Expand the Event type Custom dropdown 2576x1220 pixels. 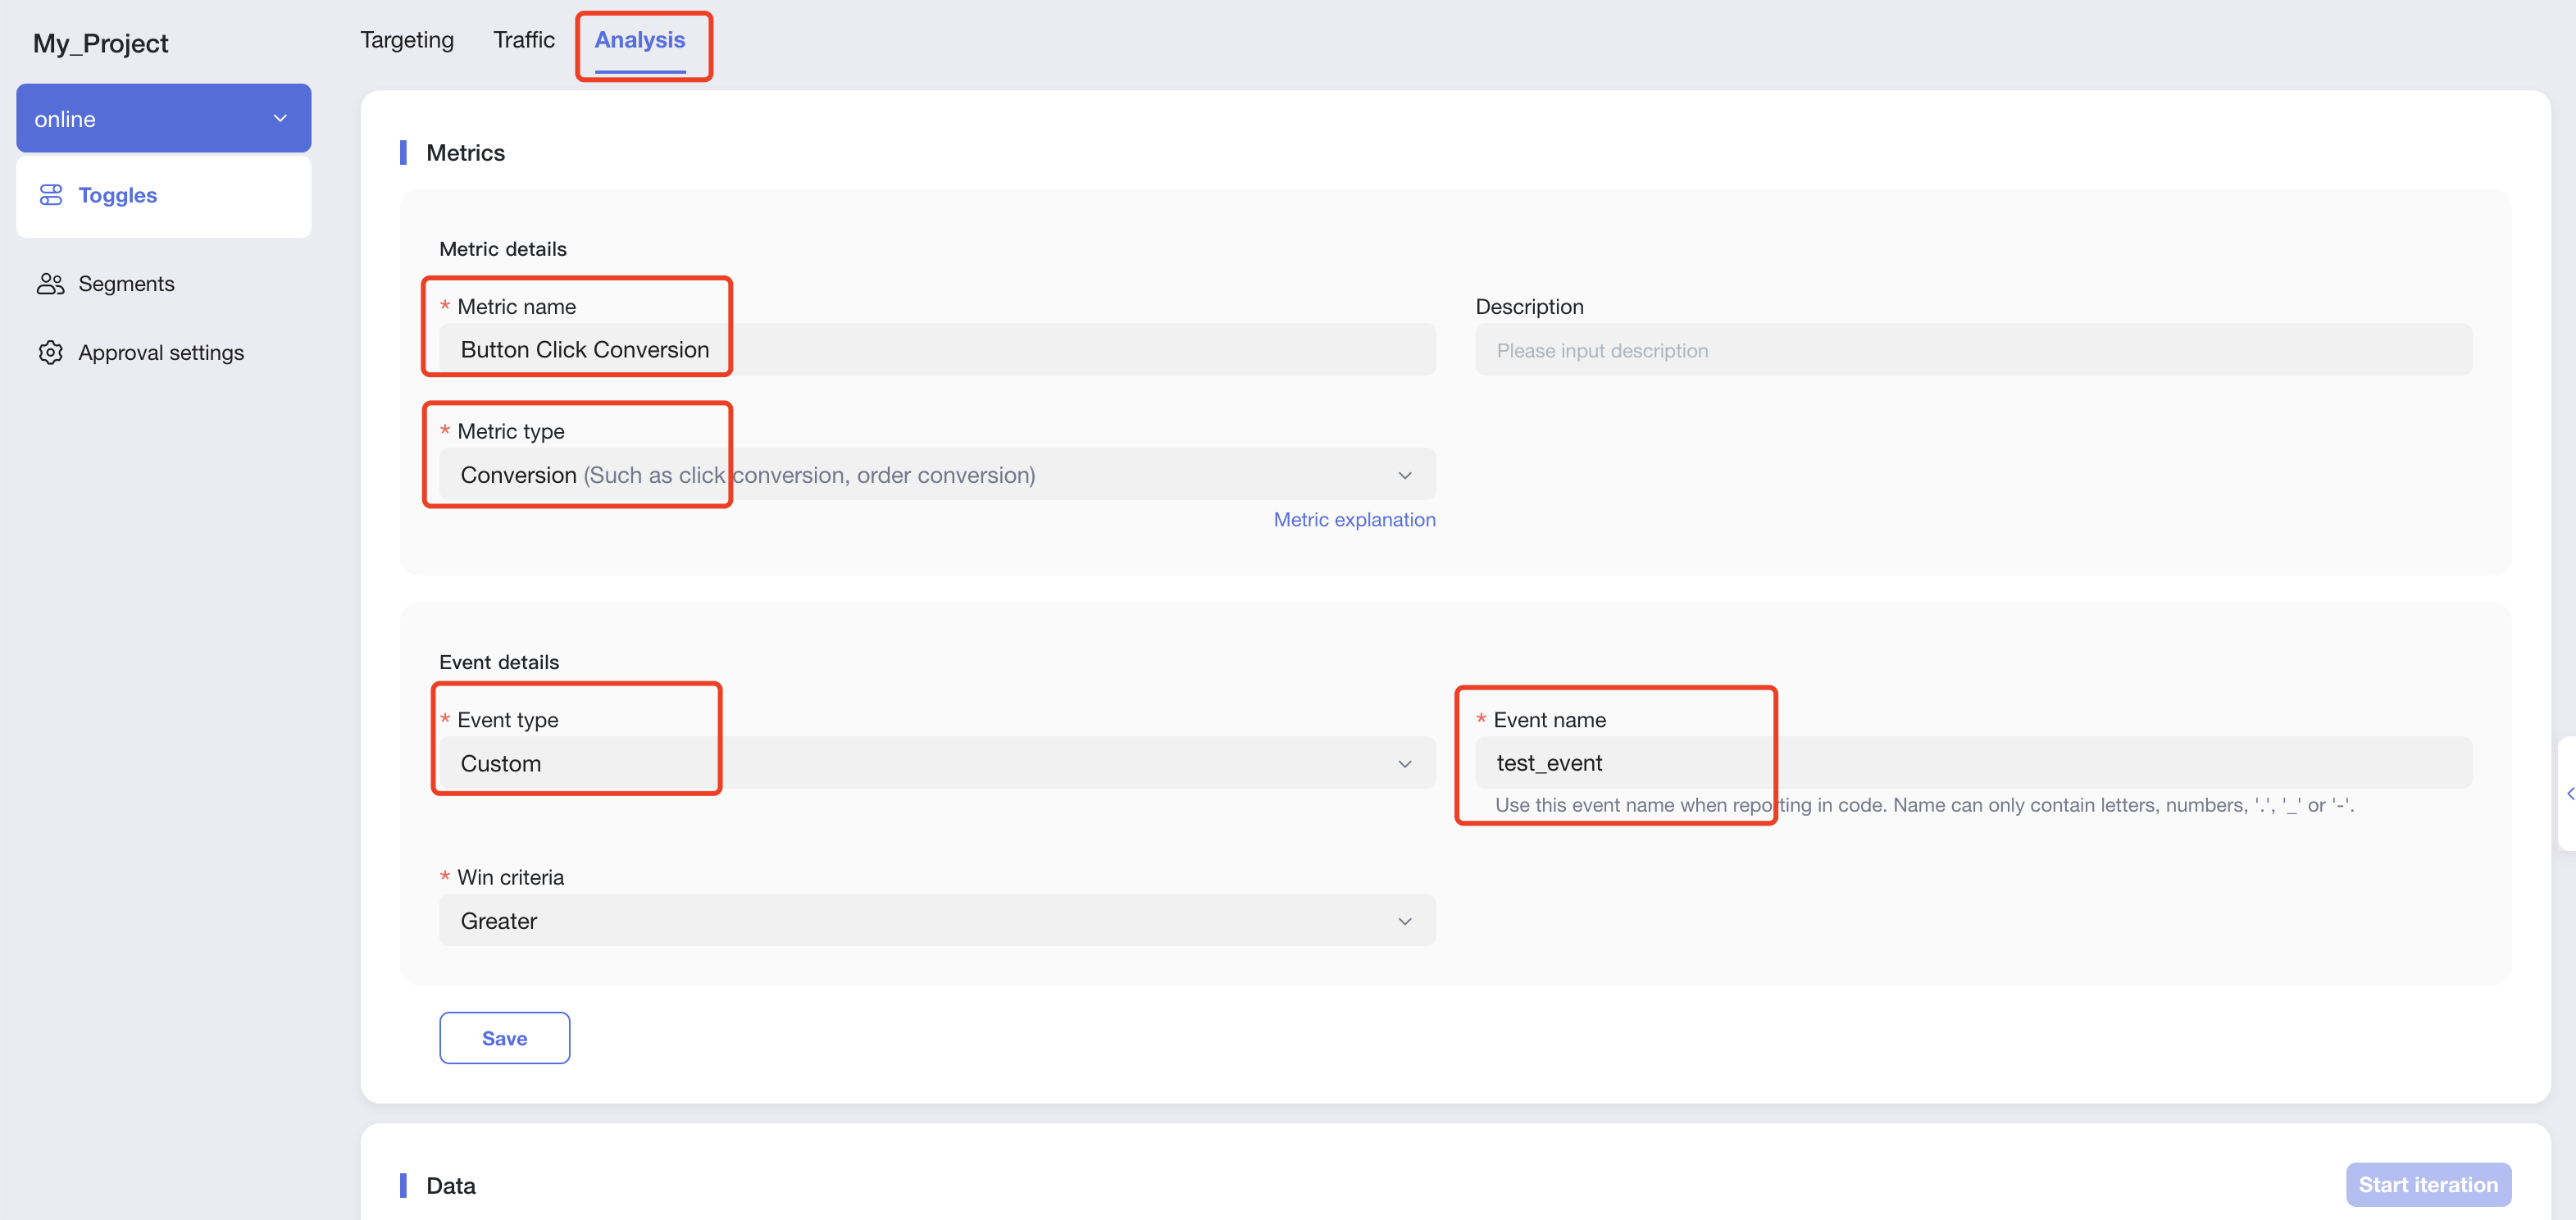tap(936, 763)
